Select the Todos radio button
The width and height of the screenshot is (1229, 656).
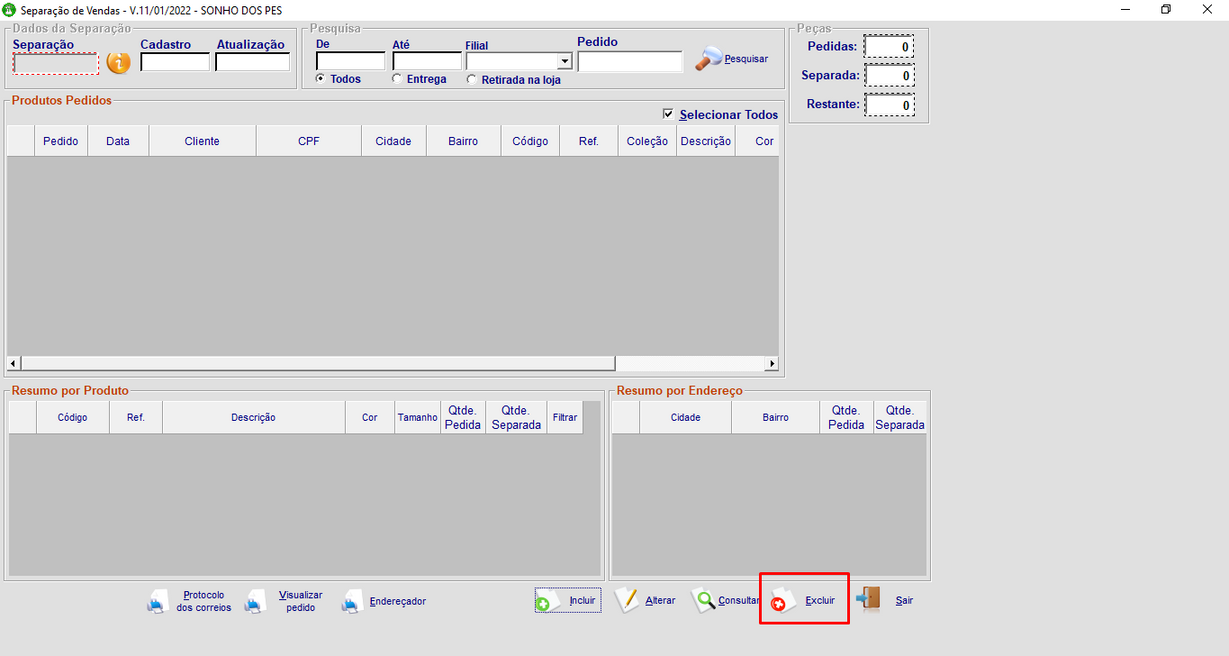pyautogui.click(x=321, y=78)
